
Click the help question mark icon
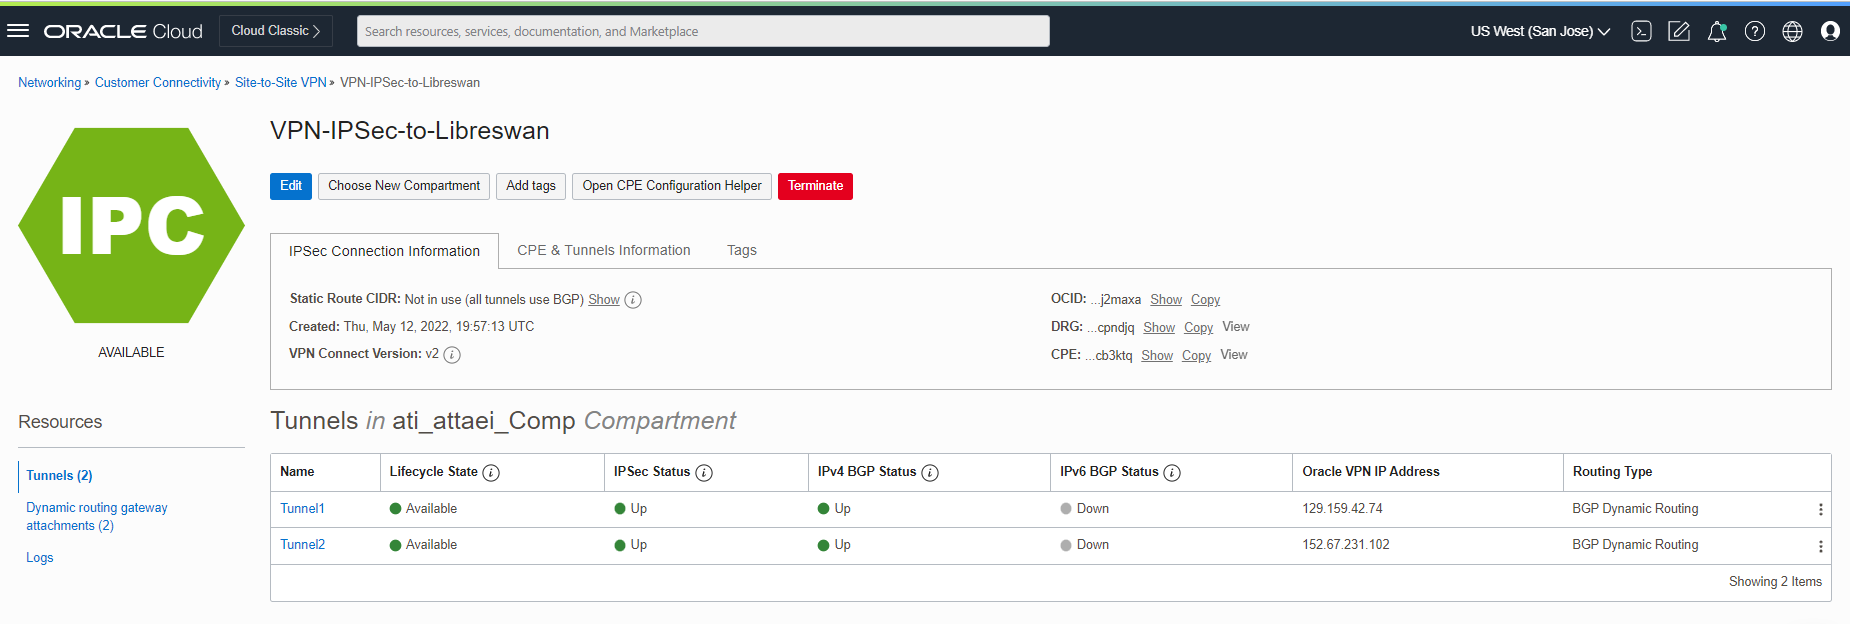pos(1755,31)
